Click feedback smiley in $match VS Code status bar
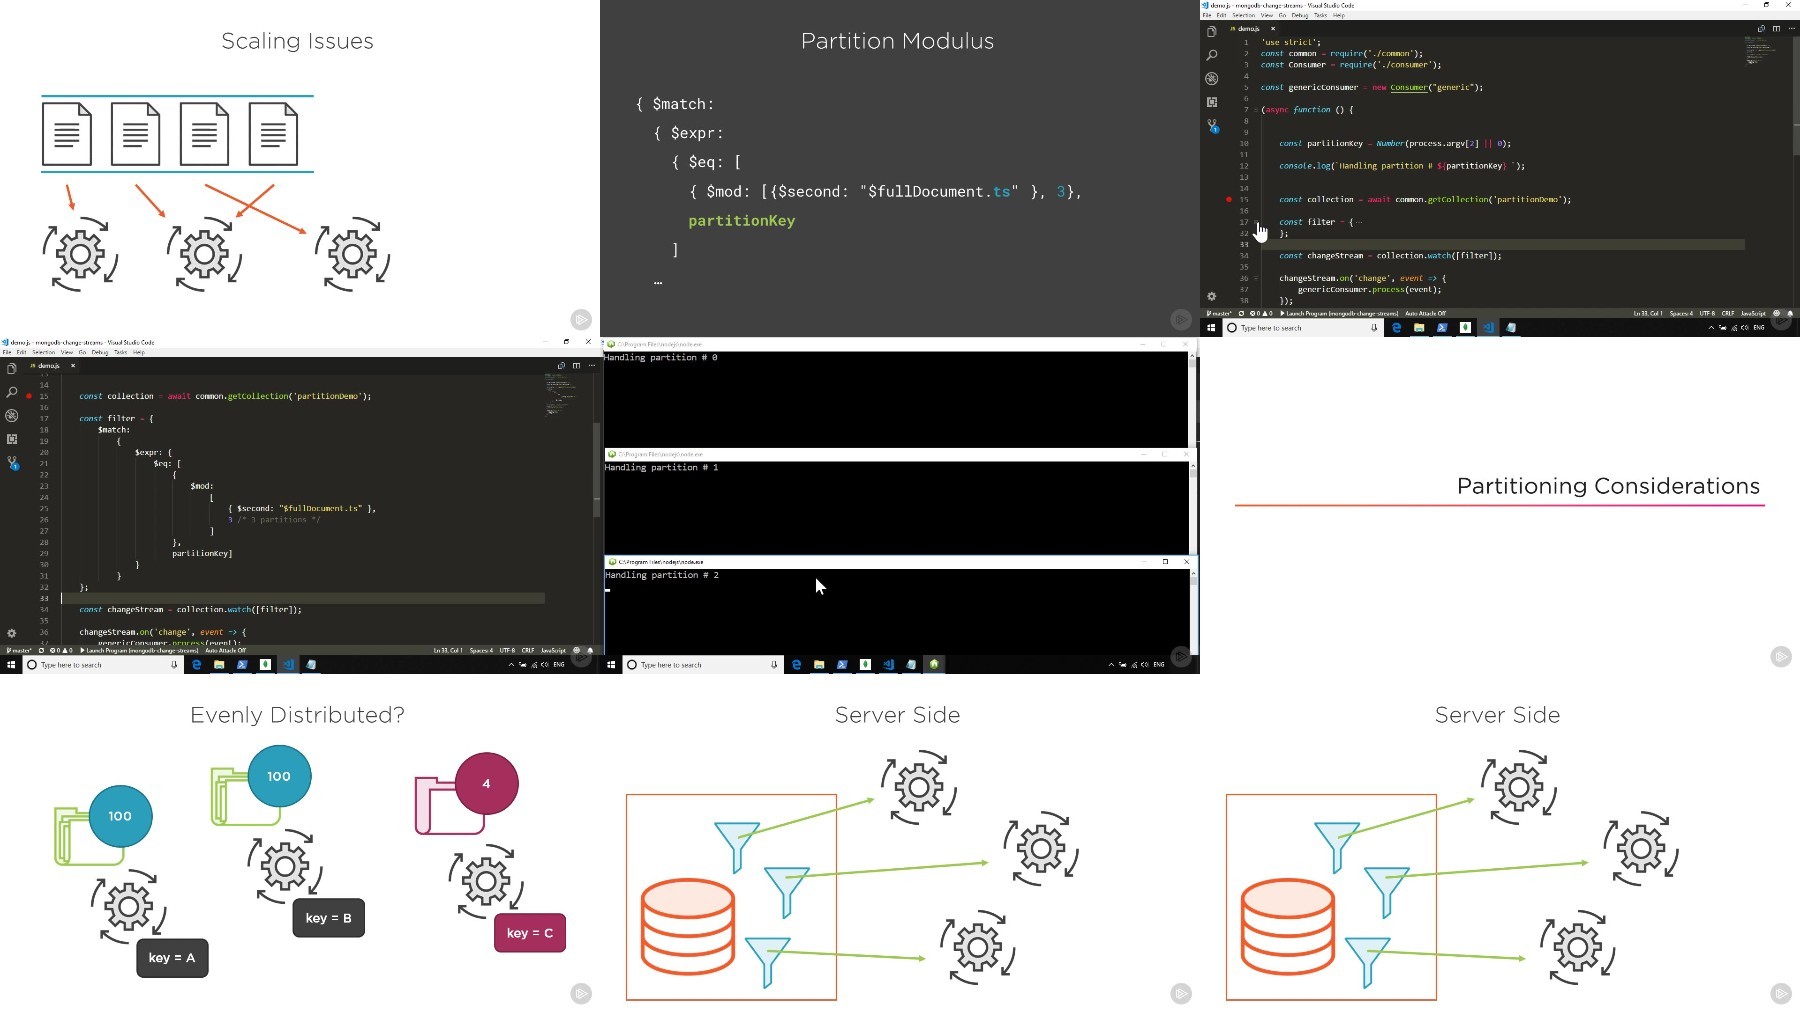The height and width of the screenshot is (1011, 1800). [x=577, y=650]
